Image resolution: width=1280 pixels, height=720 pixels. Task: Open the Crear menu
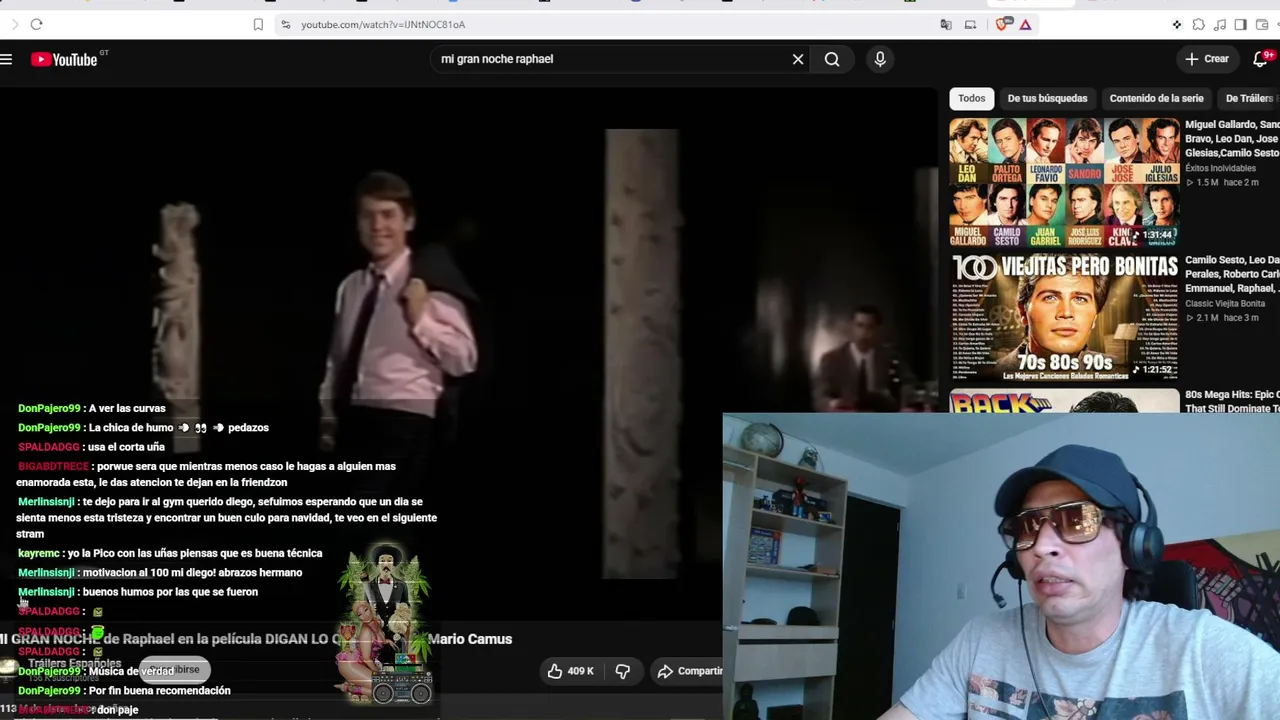(1207, 59)
